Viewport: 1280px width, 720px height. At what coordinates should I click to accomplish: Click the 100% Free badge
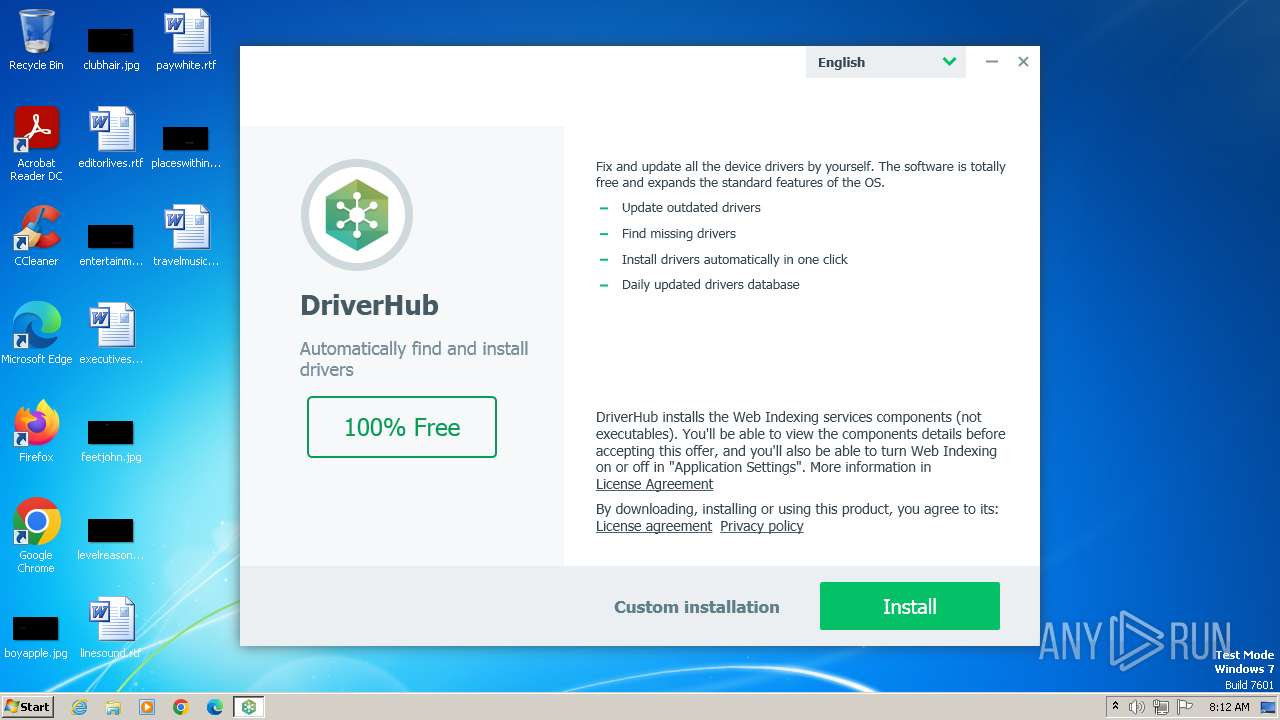point(402,427)
